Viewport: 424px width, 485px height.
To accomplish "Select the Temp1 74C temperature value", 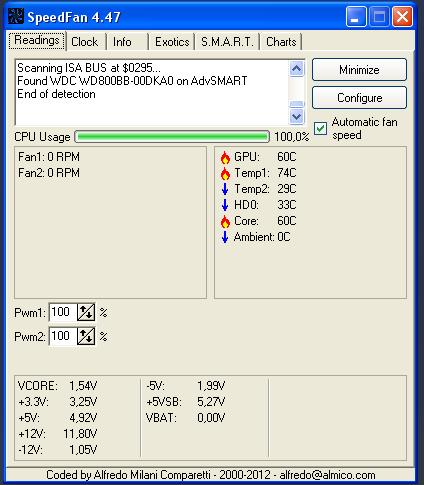I will click(287, 173).
